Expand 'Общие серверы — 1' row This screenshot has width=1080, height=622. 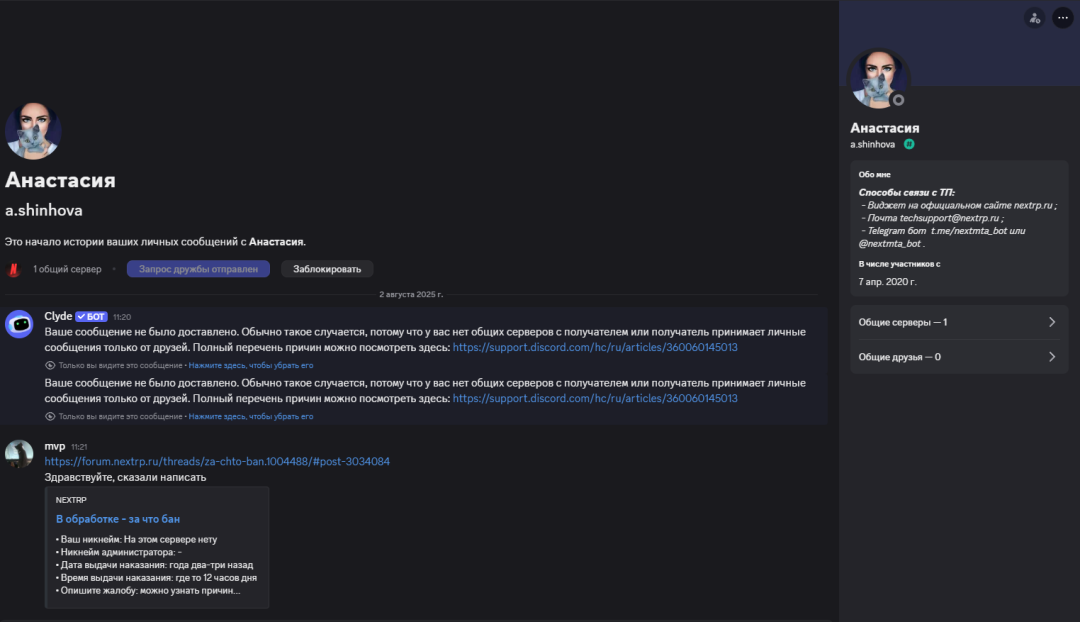[959, 322]
